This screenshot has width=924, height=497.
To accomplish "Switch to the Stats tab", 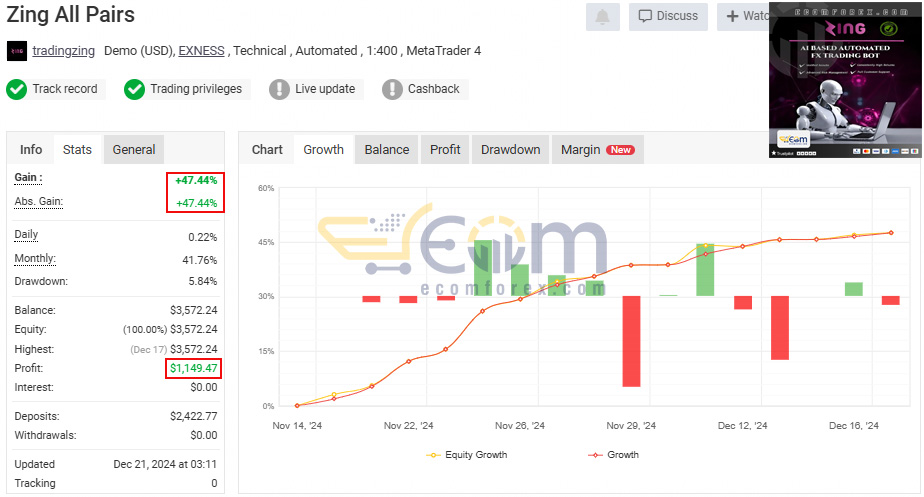I will pos(77,150).
